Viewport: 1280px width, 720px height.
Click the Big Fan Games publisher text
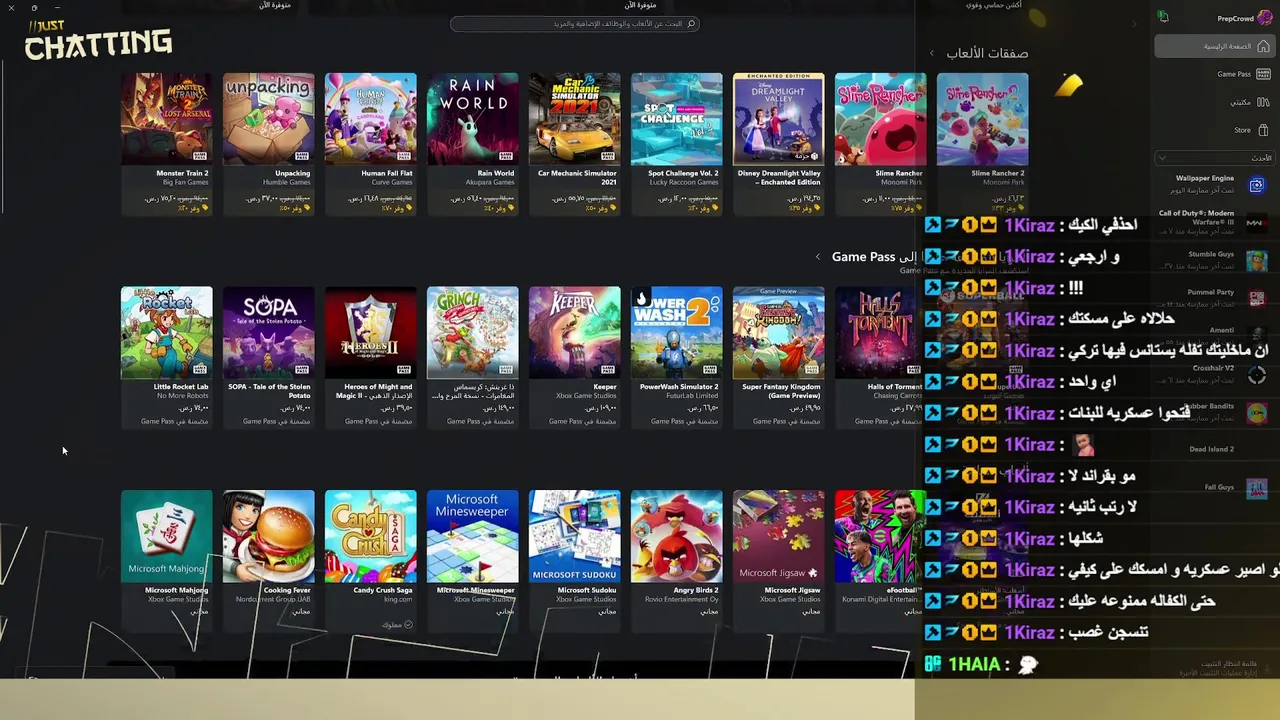(x=187, y=182)
